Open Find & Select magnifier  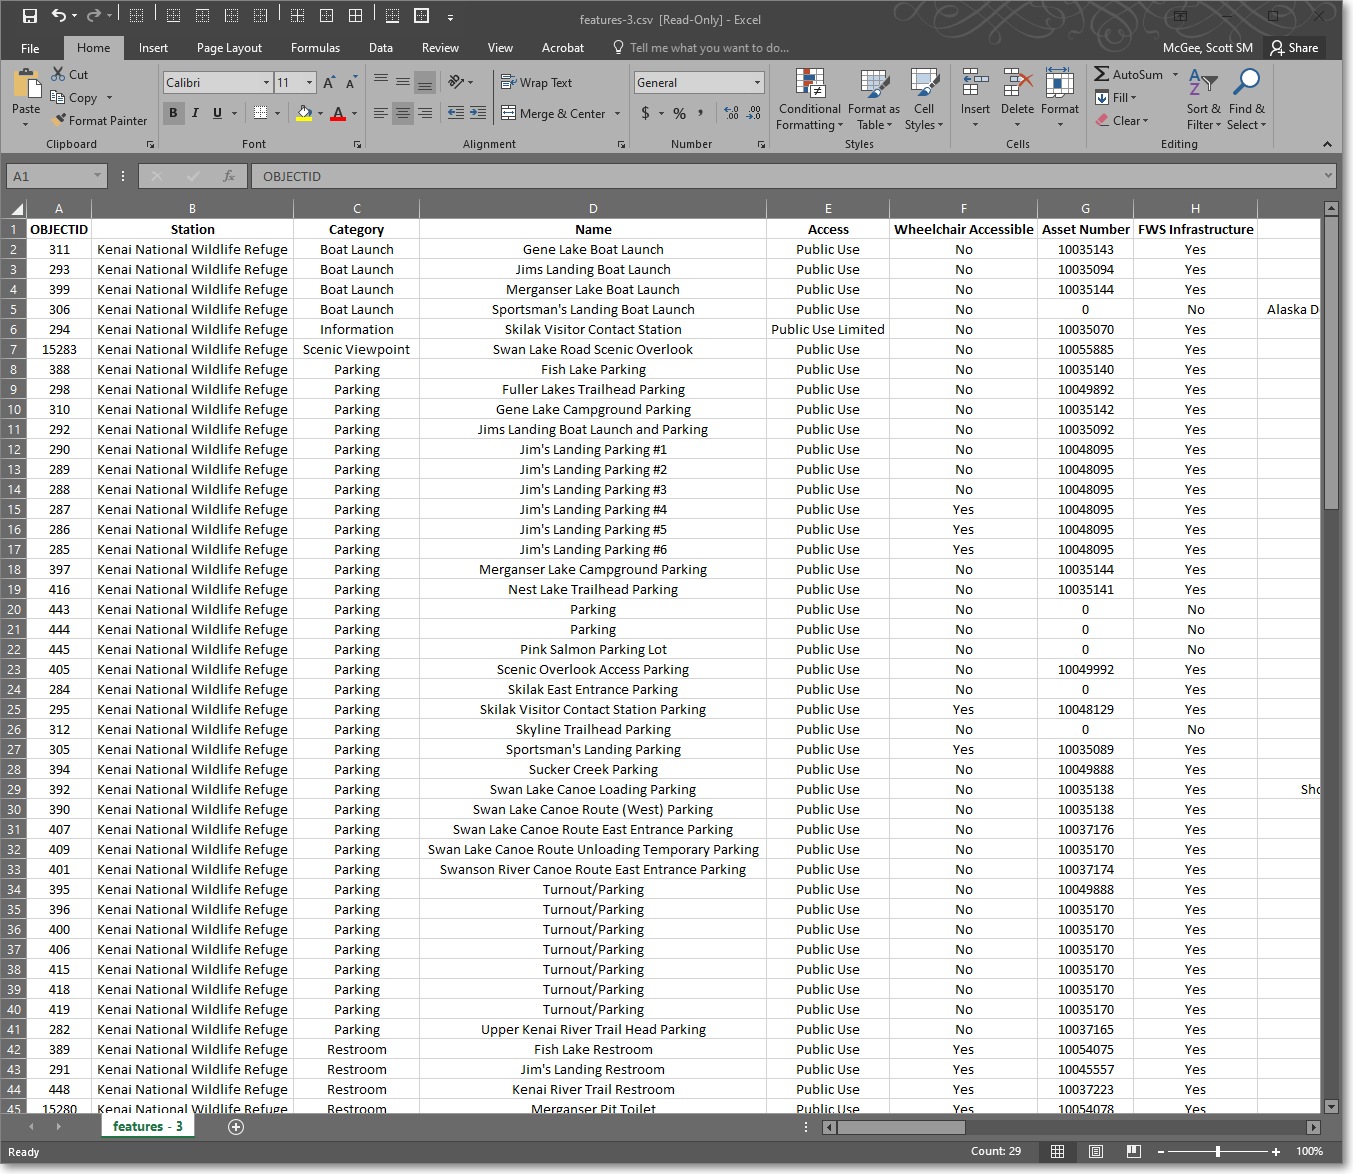coord(1246,85)
